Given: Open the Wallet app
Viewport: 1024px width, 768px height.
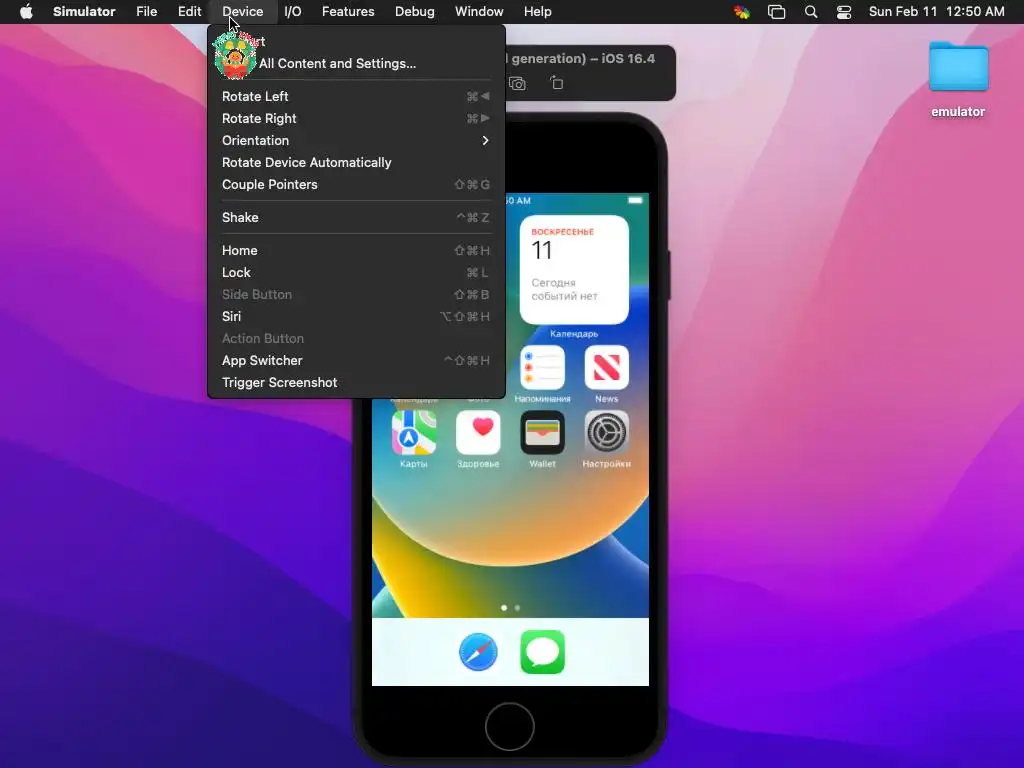Looking at the screenshot, I should [542, 432].
